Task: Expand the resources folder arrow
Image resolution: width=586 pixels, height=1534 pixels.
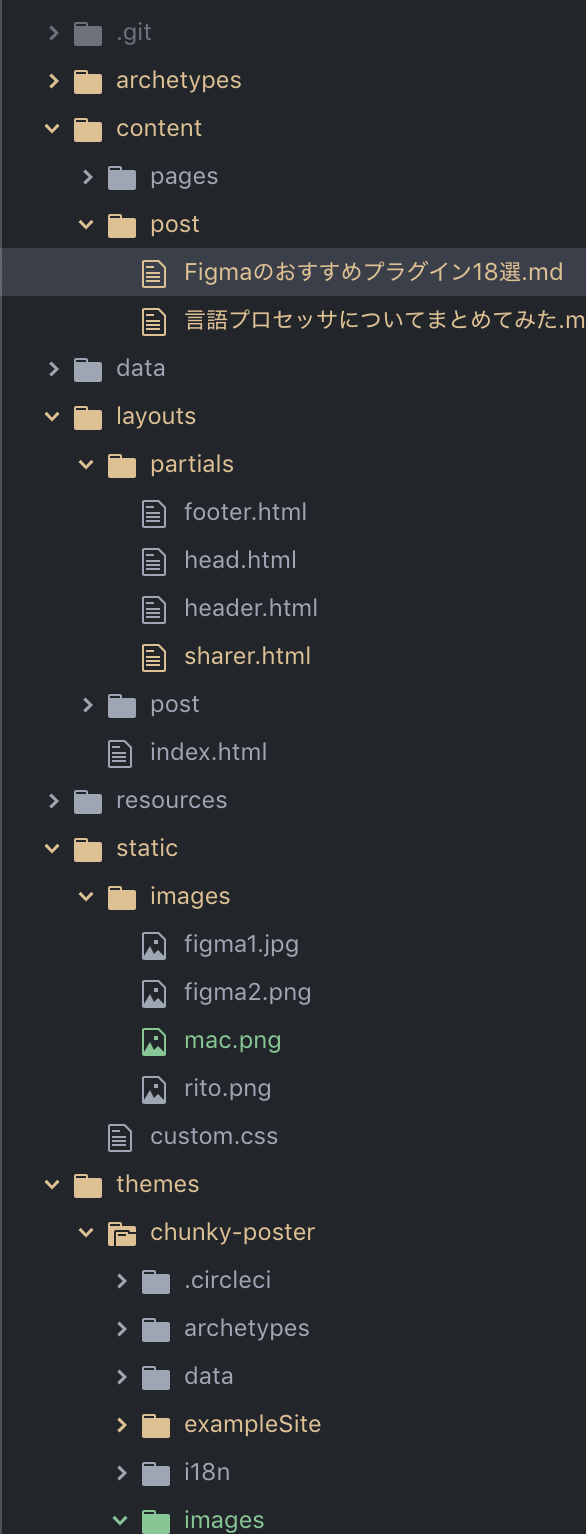Action: (x=54, y=801)
